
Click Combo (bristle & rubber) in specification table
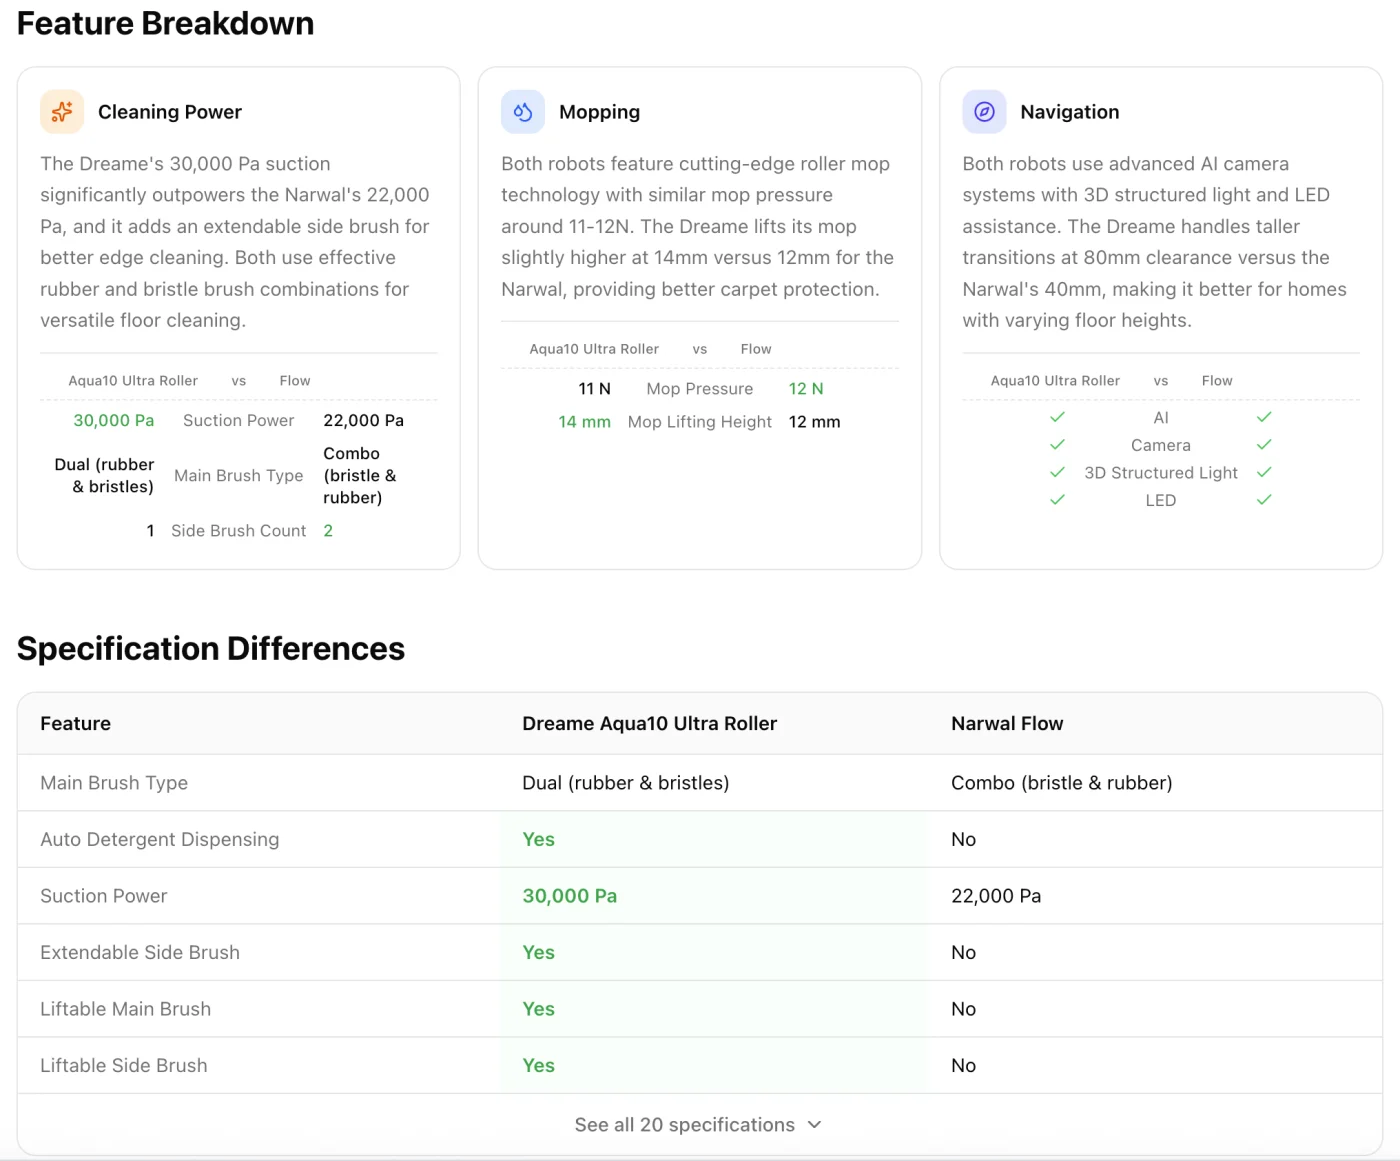pyautogui.click(x=1062, y=783)
